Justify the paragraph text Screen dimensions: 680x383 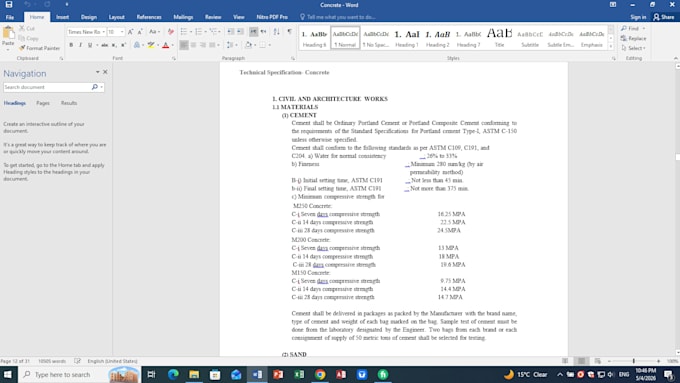click(x=212, y=45)
